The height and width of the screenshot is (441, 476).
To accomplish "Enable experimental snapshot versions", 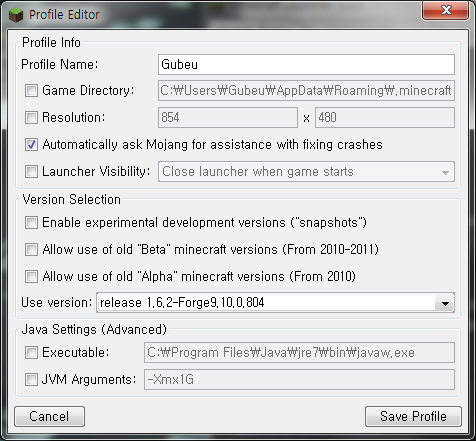I will [31, 222].
